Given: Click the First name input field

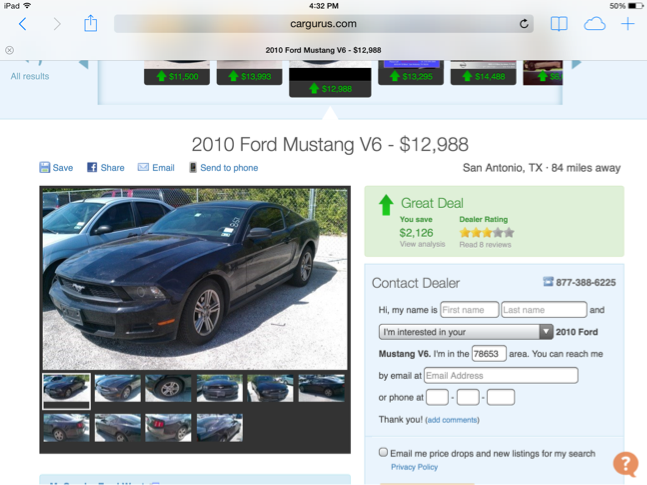Looking at the screenshot, I should [x=469, y=310].
